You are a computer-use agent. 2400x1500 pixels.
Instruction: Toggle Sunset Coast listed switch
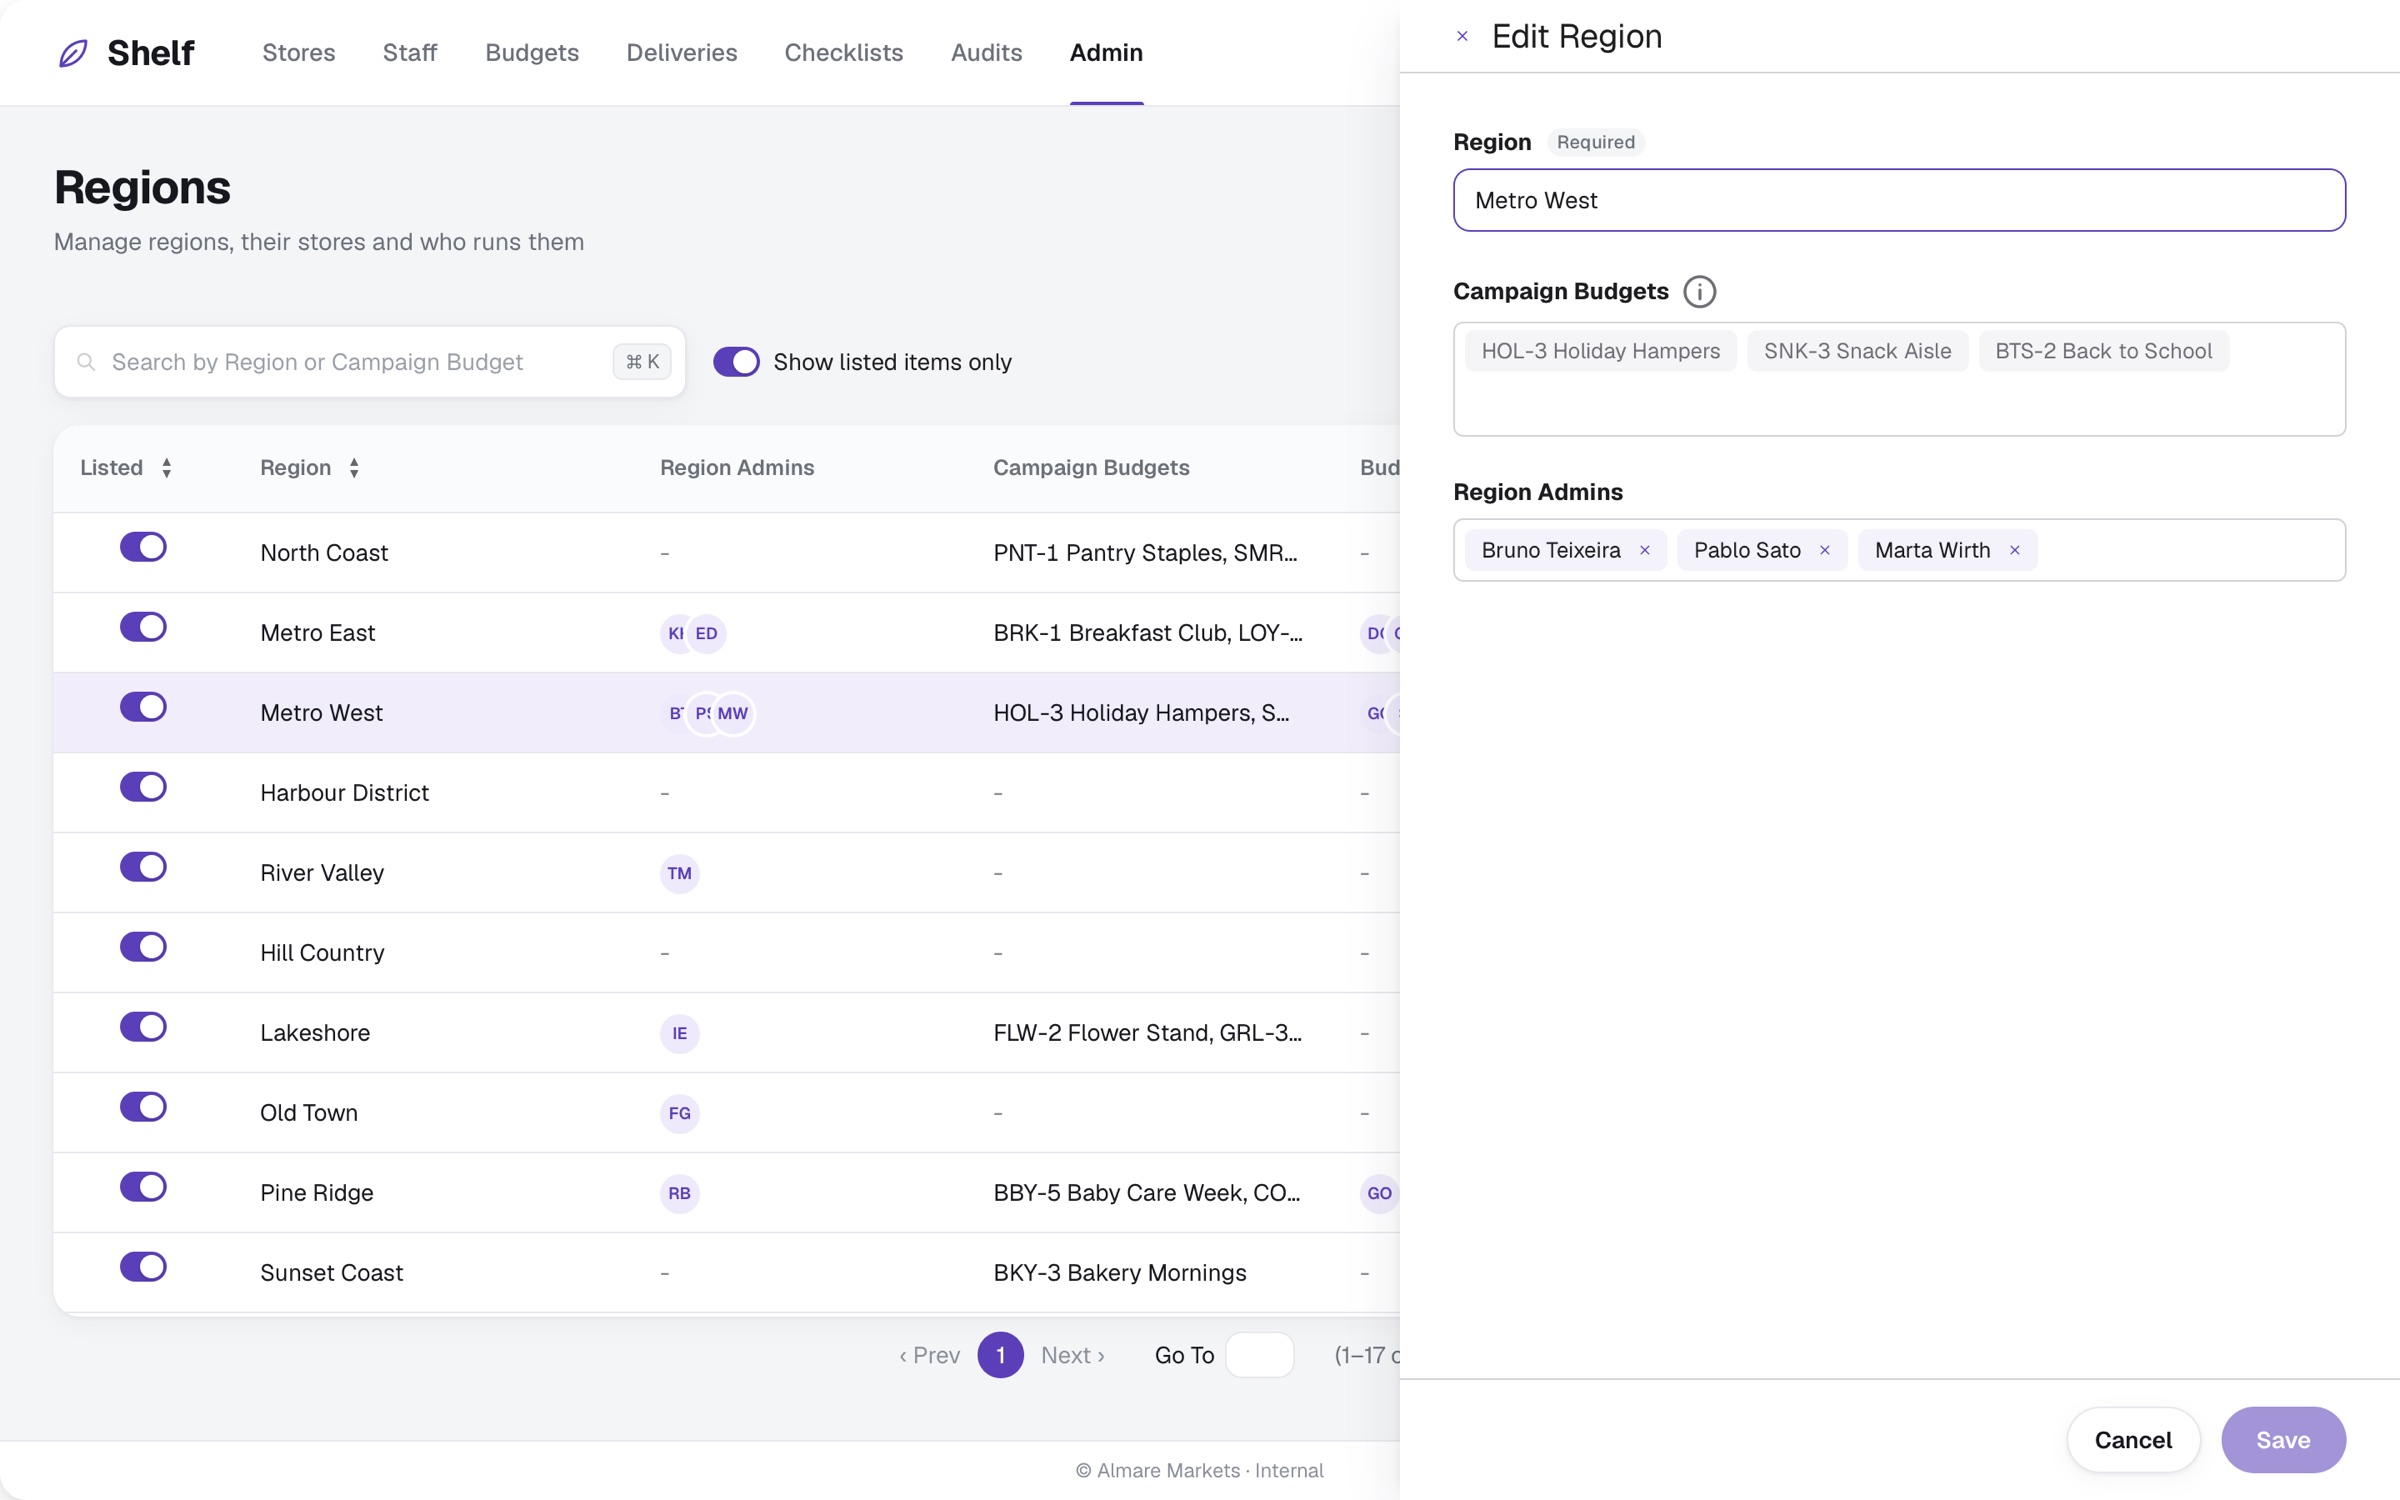[143, 1267]
